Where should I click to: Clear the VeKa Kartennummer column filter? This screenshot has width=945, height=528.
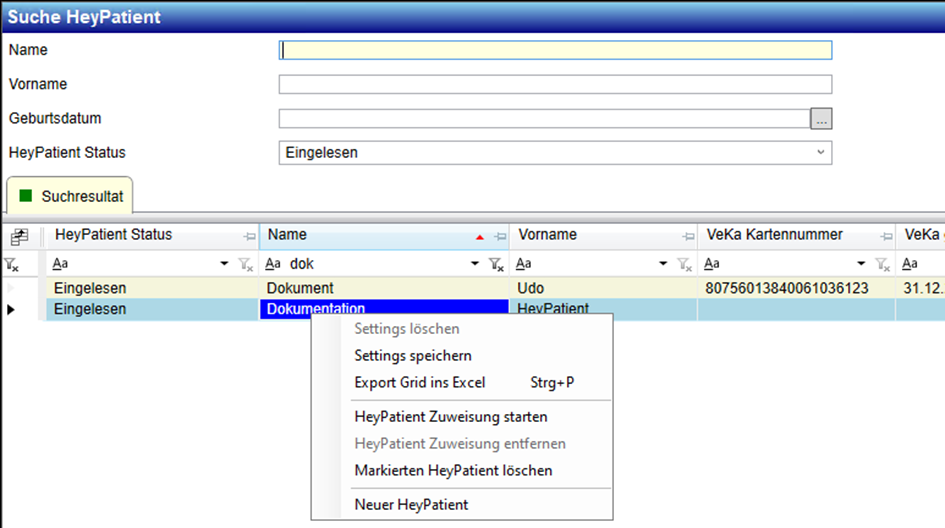point(882,264)
